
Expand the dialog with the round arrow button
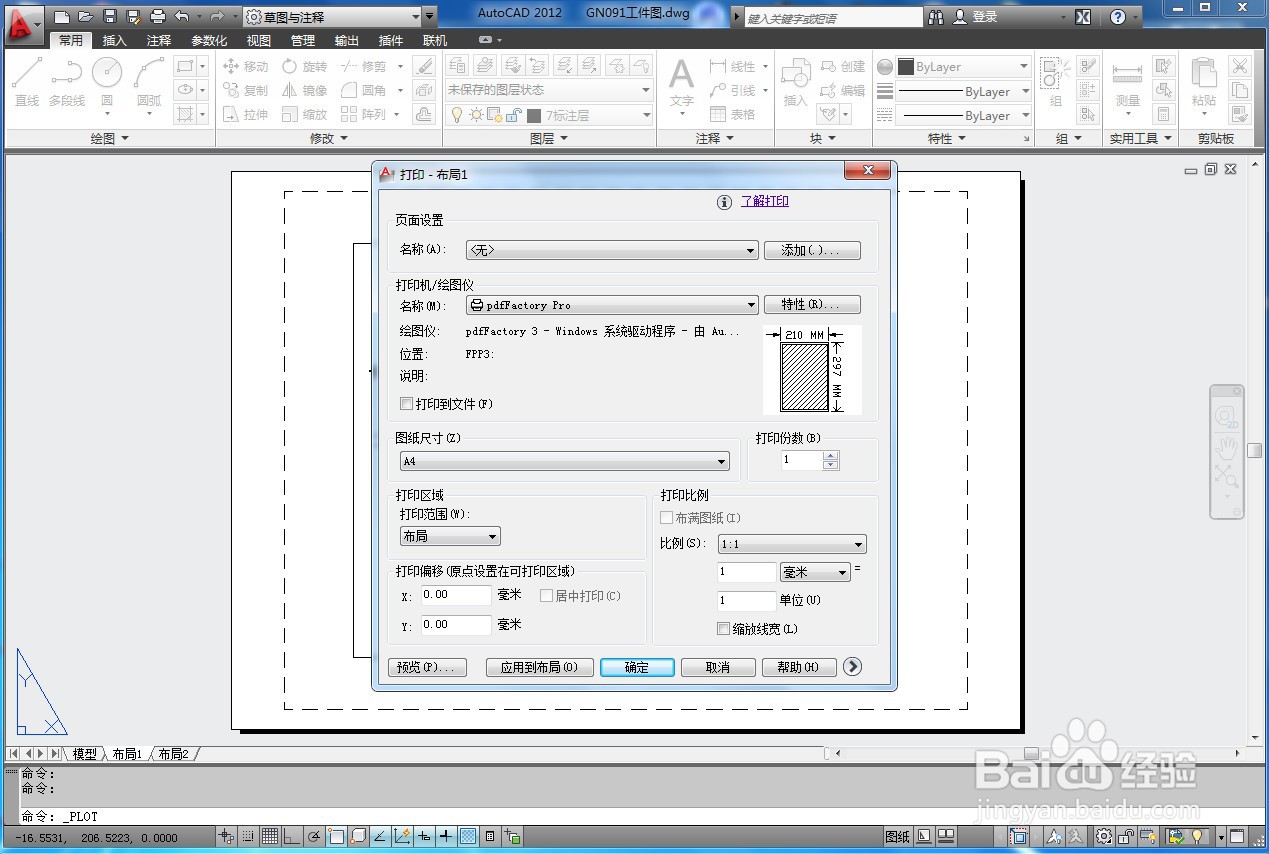point(852,666)
